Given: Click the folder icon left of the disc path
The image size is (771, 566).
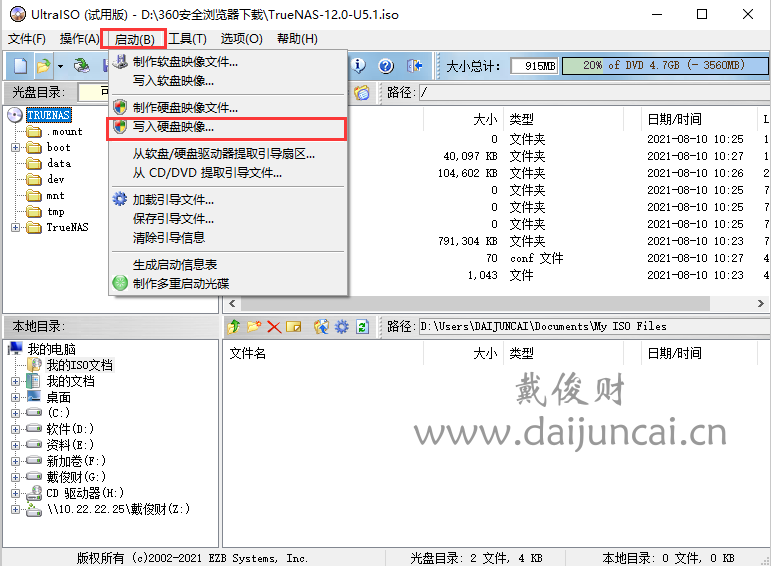Looking at the screenshot, I should [361, 92].
